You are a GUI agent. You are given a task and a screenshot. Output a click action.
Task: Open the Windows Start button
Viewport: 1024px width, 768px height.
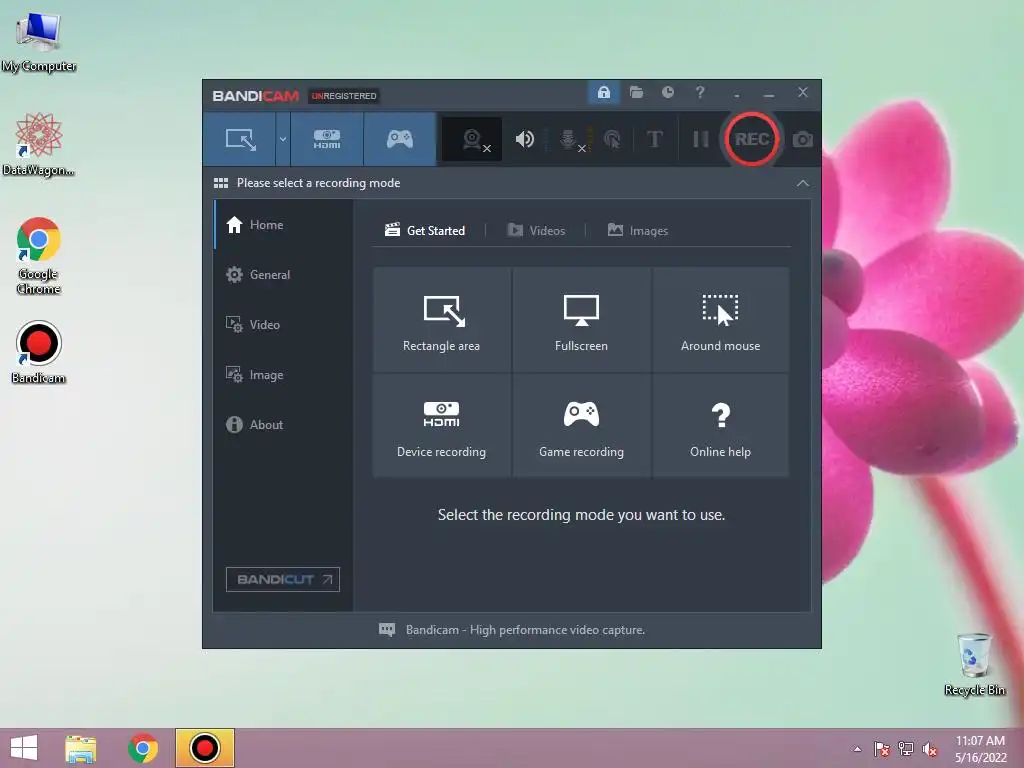click(24, 748)
